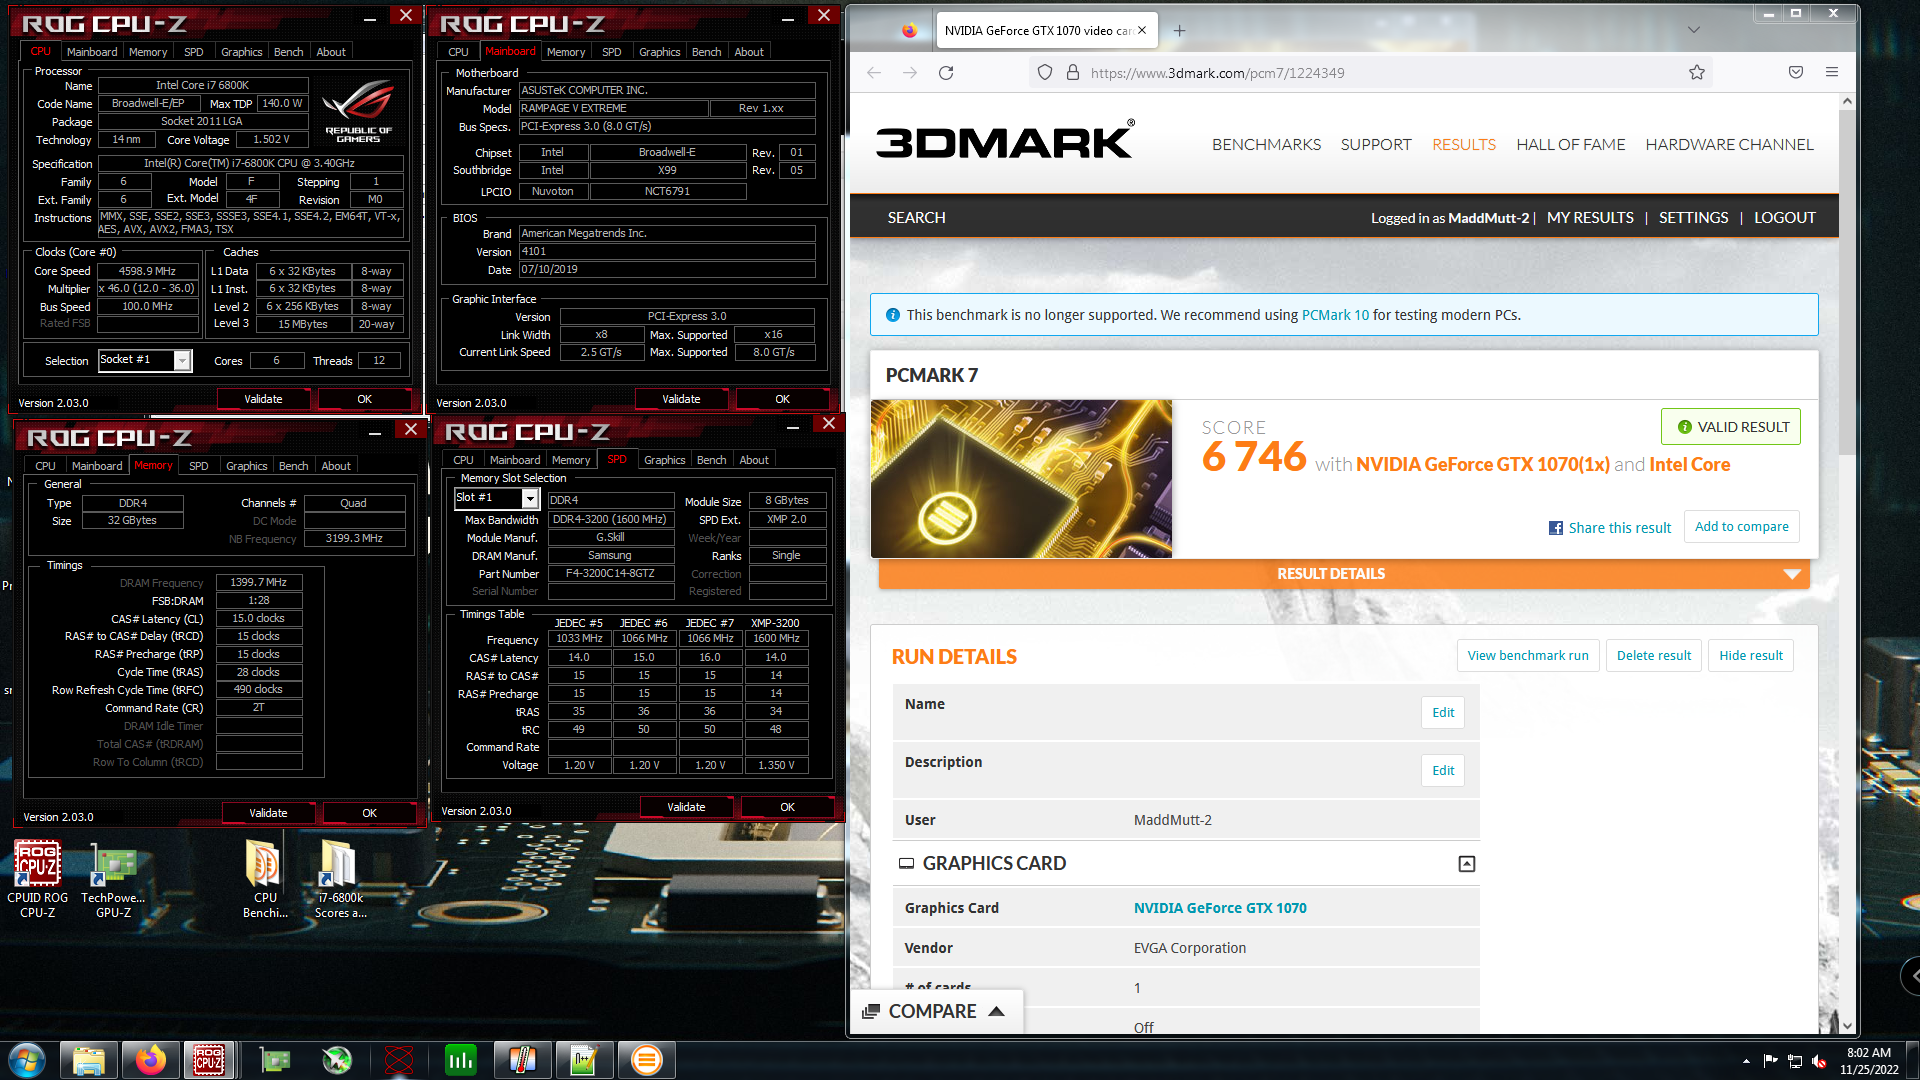Viewport: 1920px width, 1080px height.
Task: Select TechPowerUp GPU-Z desktop icon
Action: click(113, 878)
